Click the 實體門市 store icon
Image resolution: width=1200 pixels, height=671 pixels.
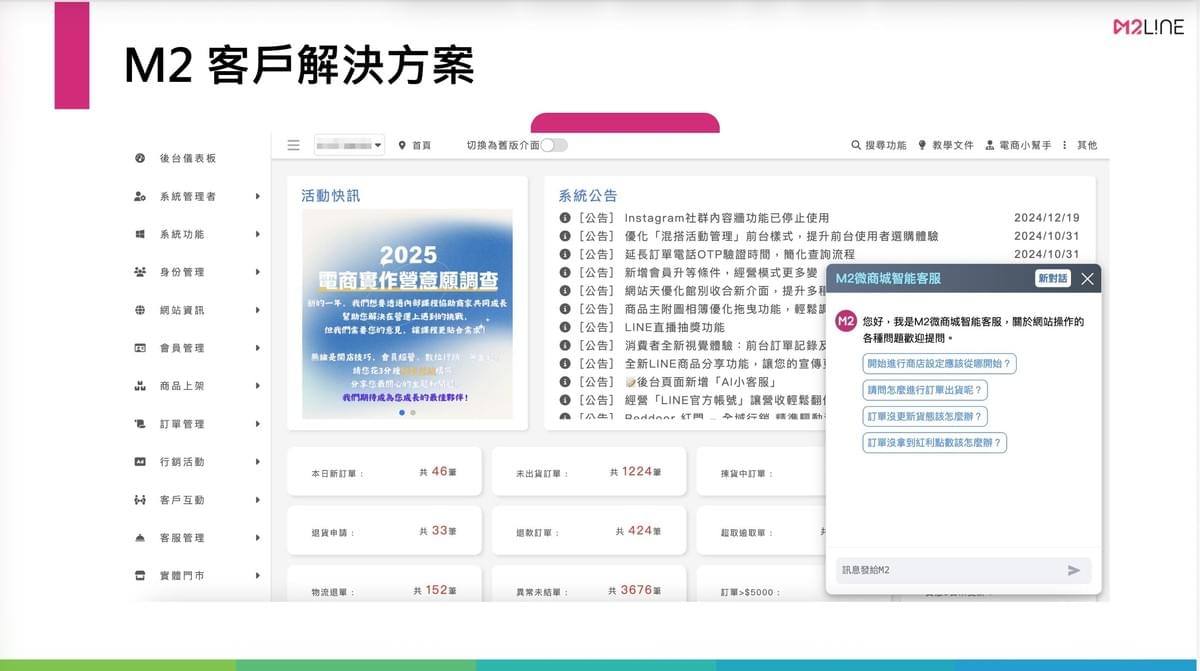(140, 576)
